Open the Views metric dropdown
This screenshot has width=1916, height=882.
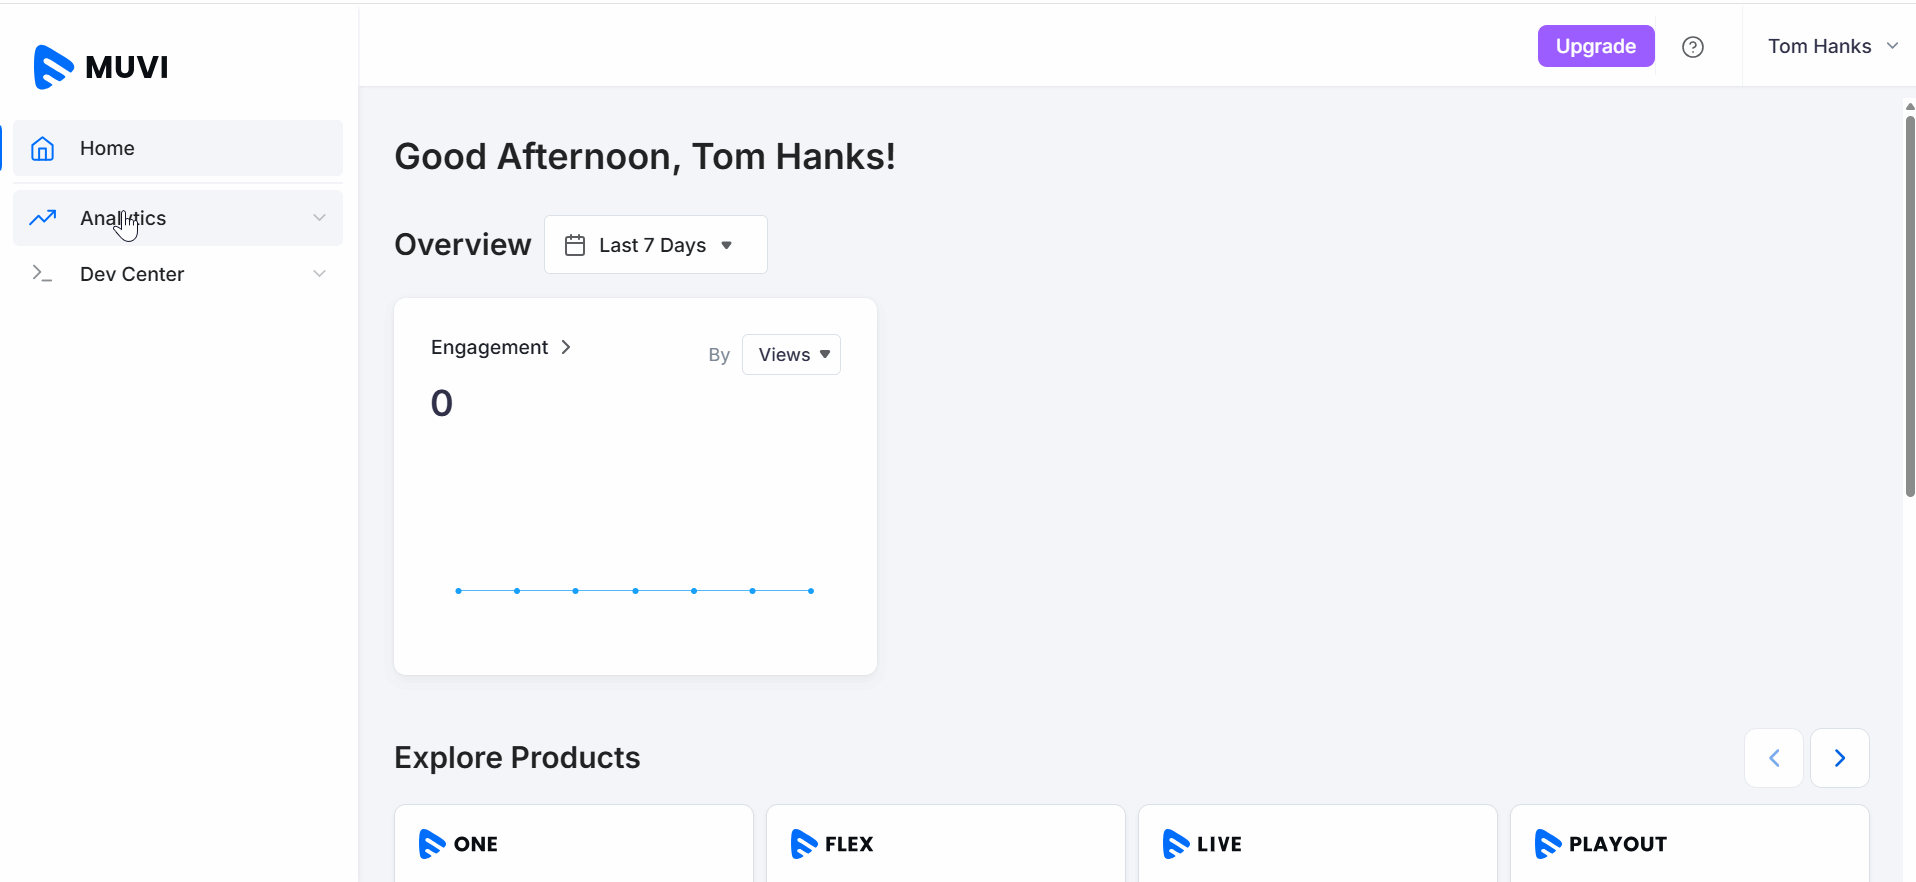tap(791, 355)
